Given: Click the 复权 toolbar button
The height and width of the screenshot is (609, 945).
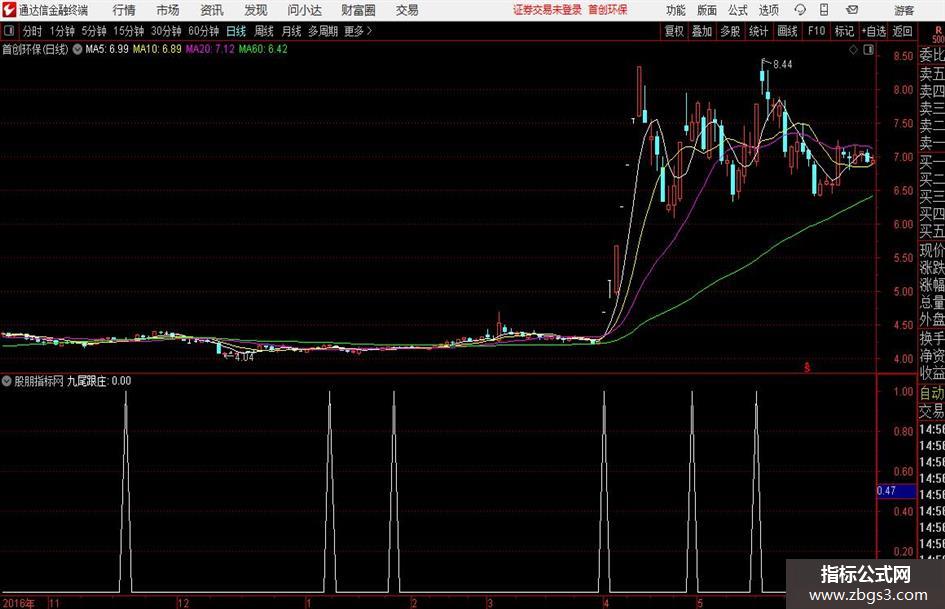Looking at the screenshot, I should (x=674, y=31).
